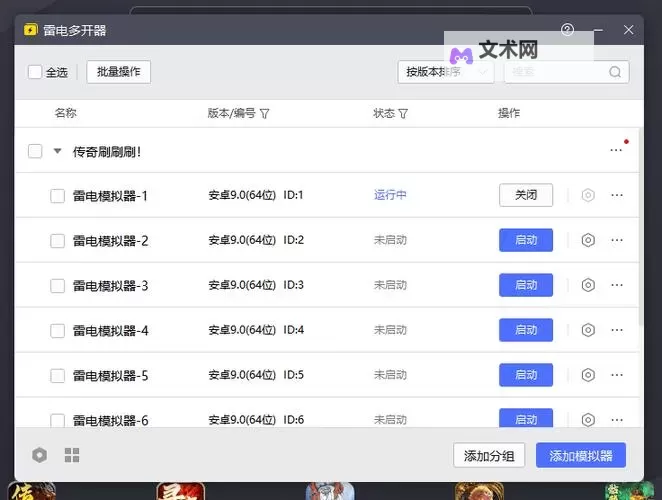Click the help icon in title bar
This screenshot has width=662, height=500.
(568, 30)
